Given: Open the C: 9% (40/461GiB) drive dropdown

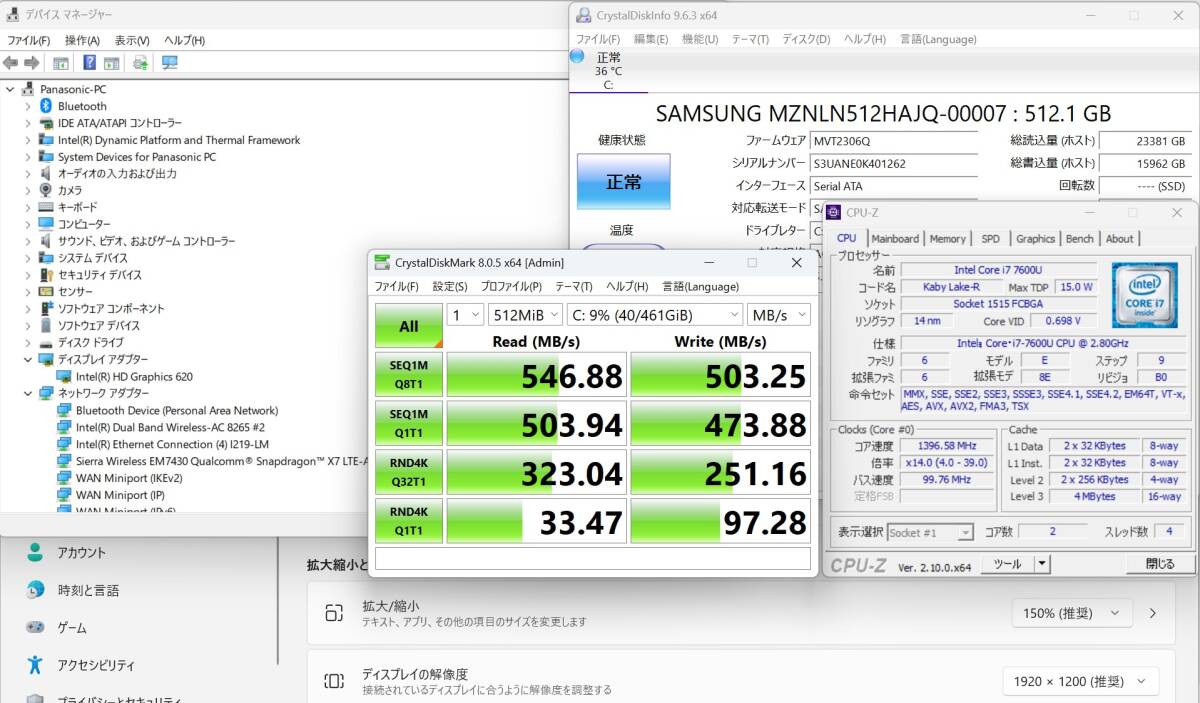Looking at the screenshot, I should pyautogui.click(x=654, y=314).
